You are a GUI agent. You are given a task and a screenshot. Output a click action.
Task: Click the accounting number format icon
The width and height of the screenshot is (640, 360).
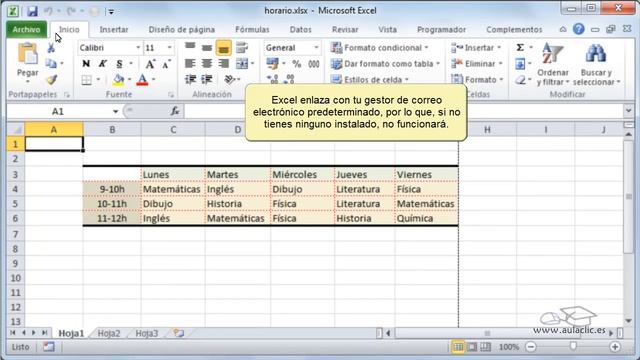click(x=272, y=64)
